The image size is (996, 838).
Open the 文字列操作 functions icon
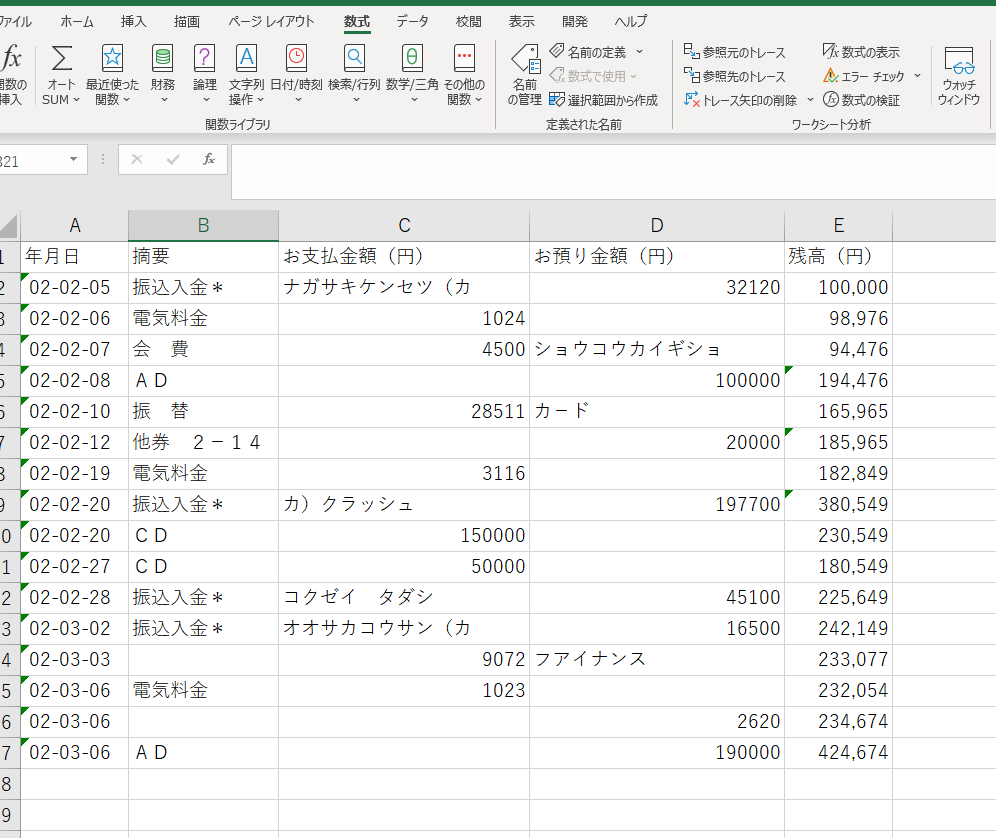[x=246, y=59]
